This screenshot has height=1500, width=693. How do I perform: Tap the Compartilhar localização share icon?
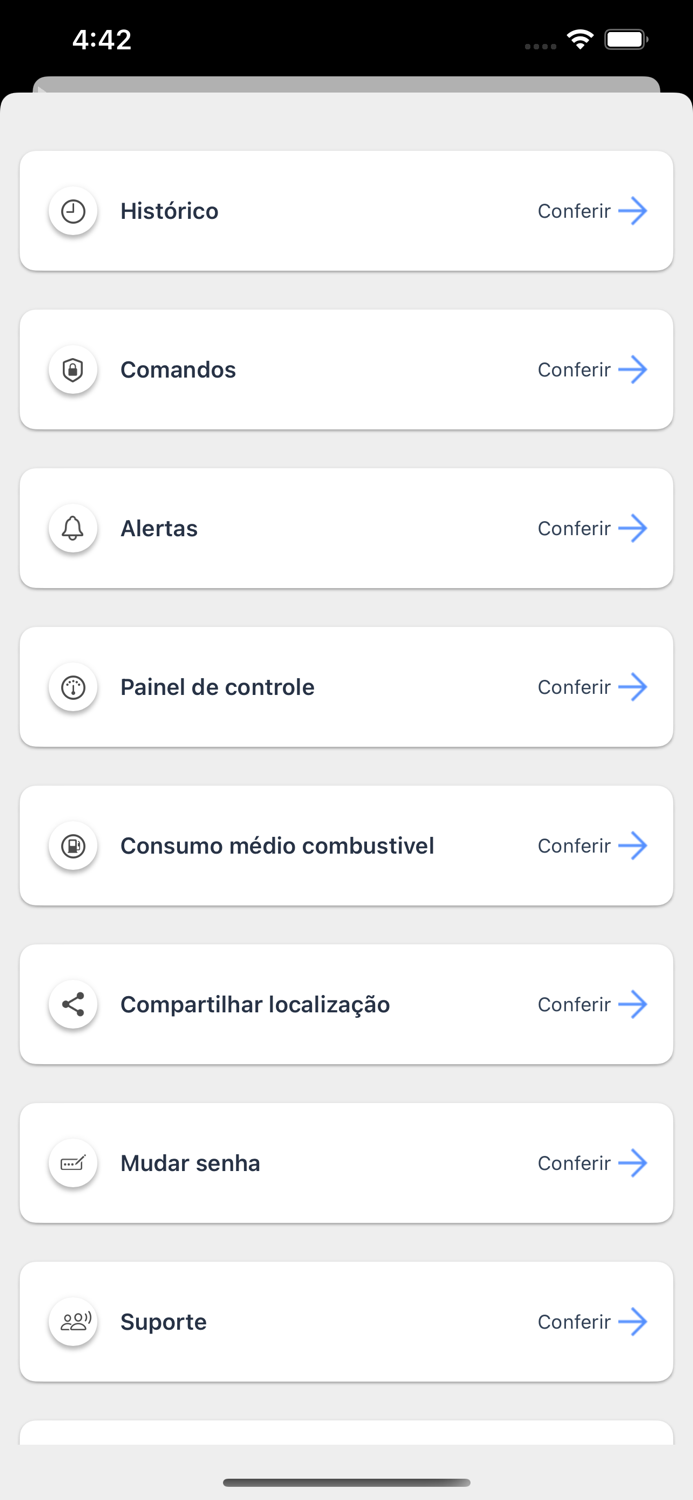point(72,1004)
